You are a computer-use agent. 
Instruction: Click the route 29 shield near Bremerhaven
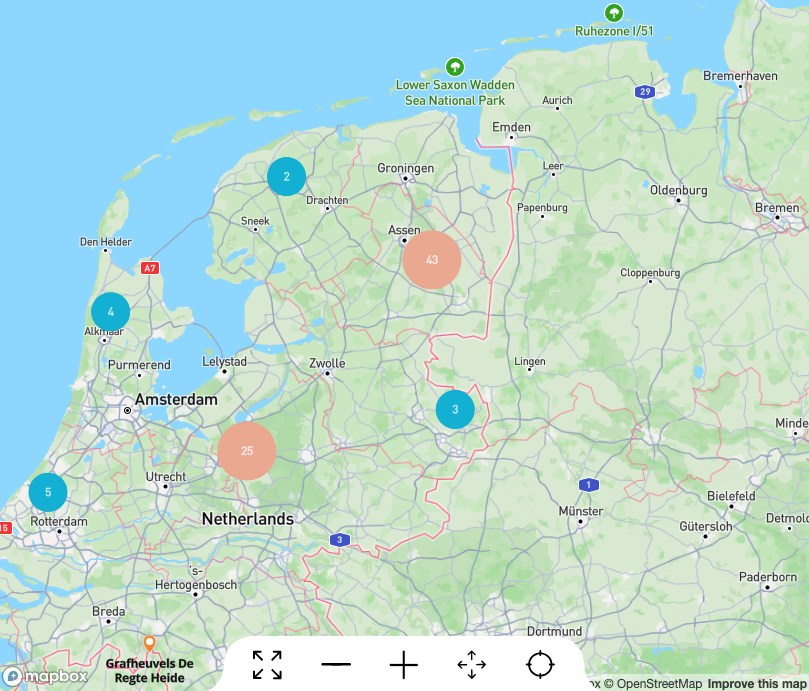click(644, 89)
